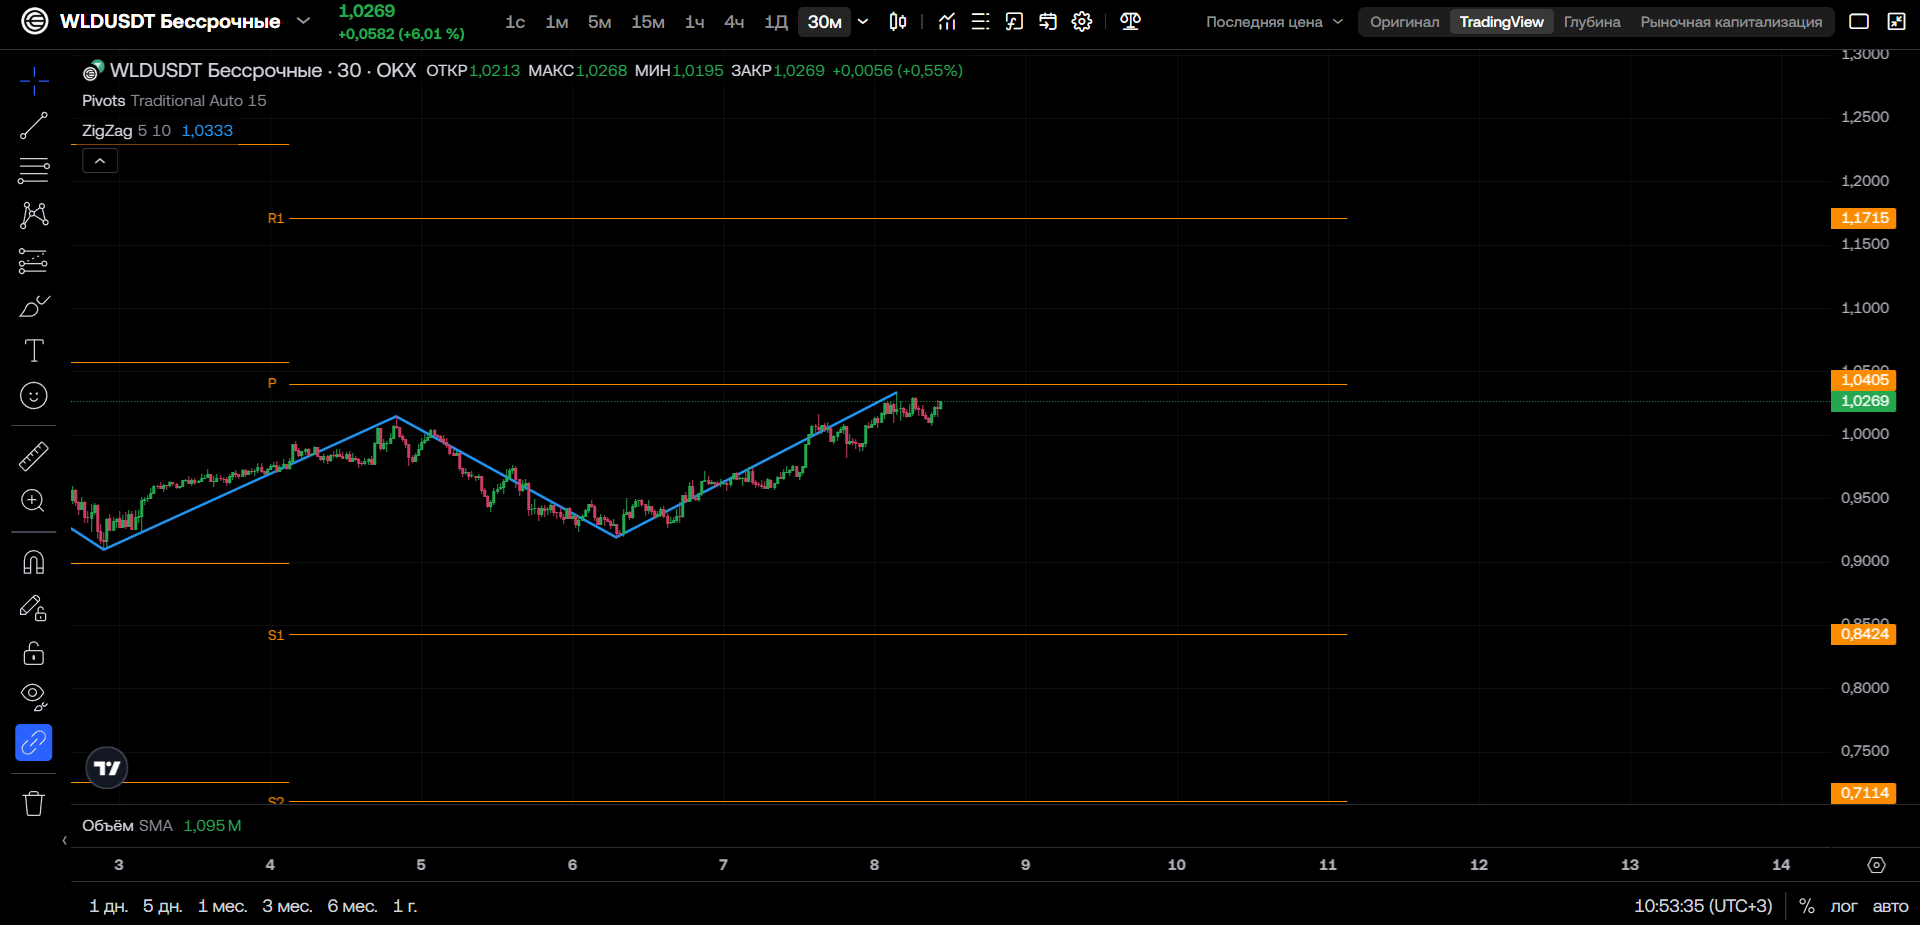Toggle stay-in-drawing-mode pencil lock
The image size is (1920, 925).
coord(34,608)
